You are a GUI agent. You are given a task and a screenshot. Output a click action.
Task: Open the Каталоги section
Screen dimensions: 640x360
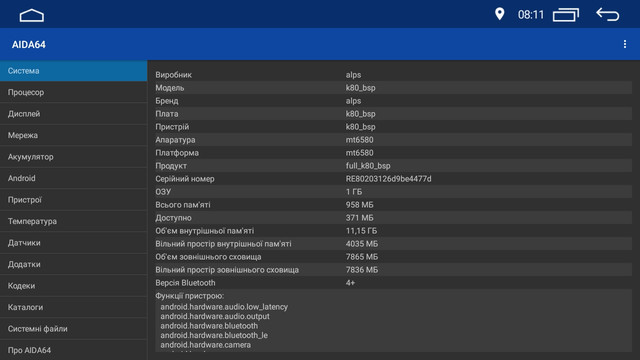point(73,307)
